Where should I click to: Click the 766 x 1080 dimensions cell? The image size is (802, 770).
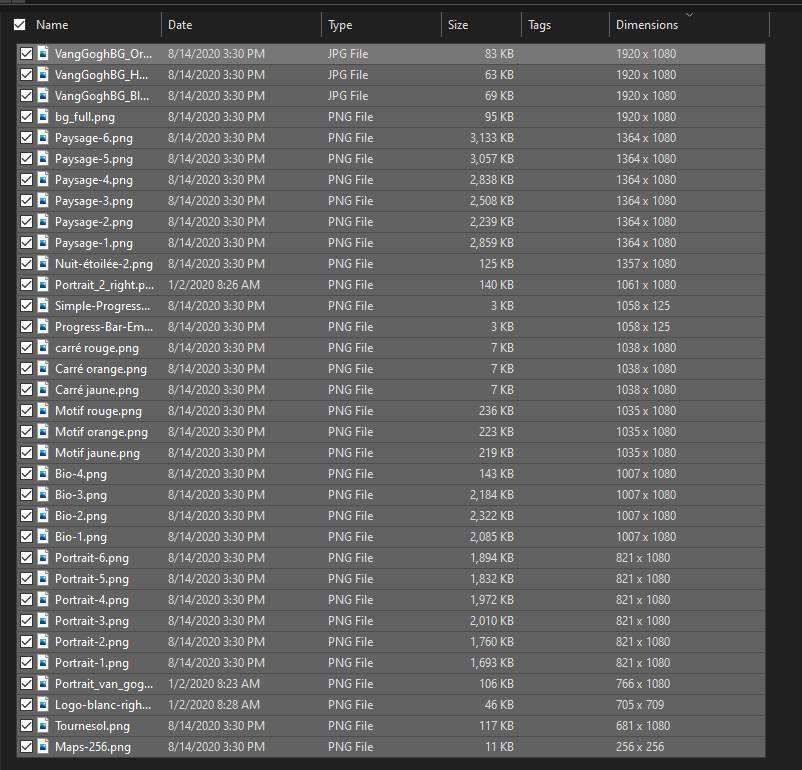[643, 684]
